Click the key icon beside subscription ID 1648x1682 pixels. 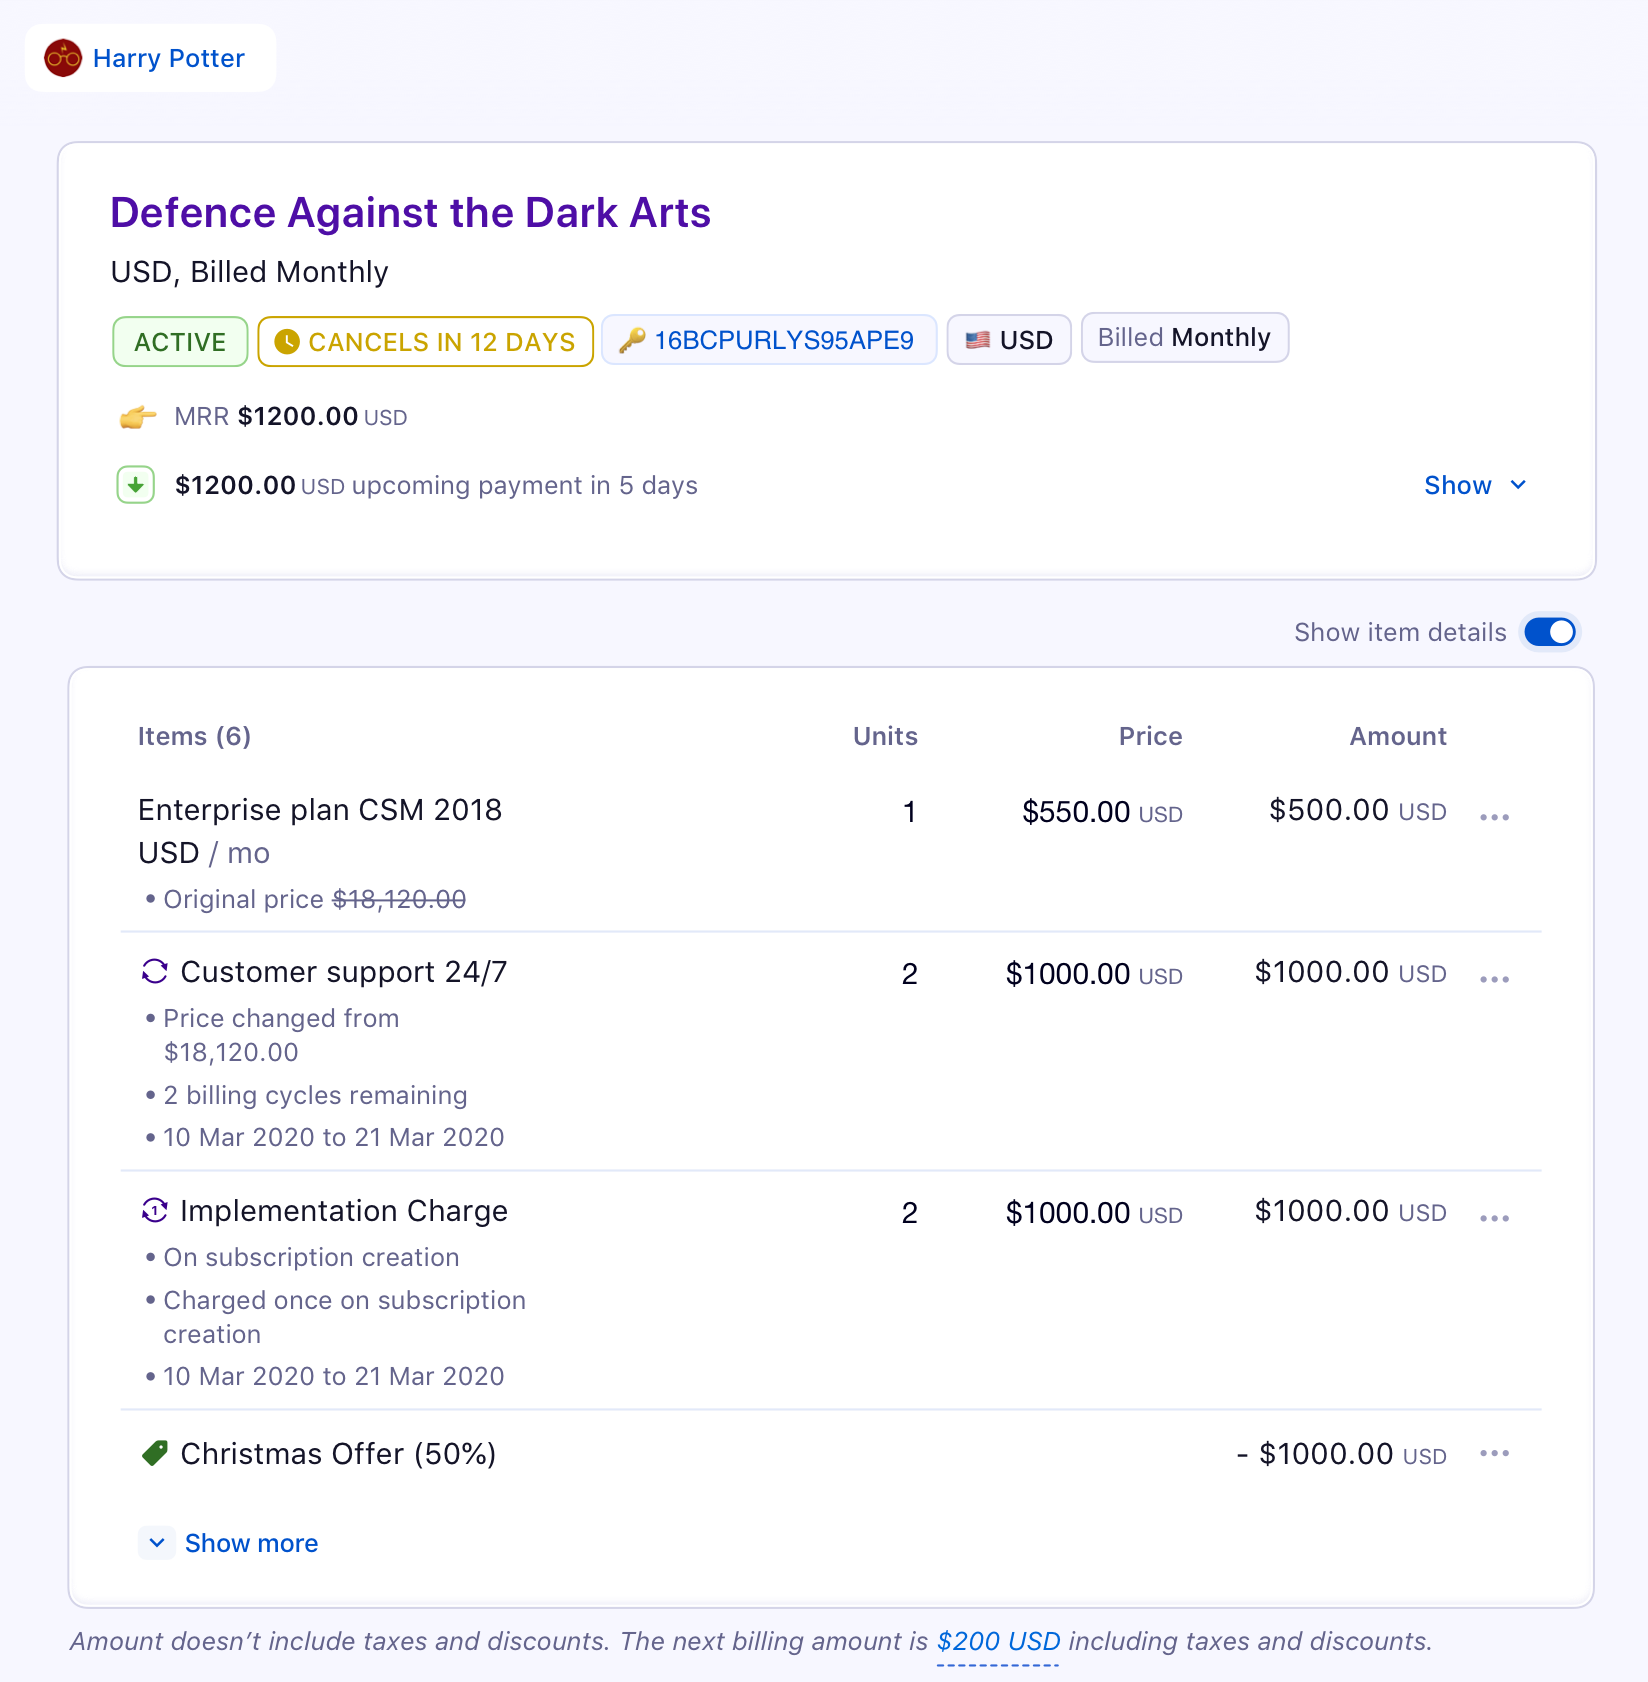coord(632,341)
